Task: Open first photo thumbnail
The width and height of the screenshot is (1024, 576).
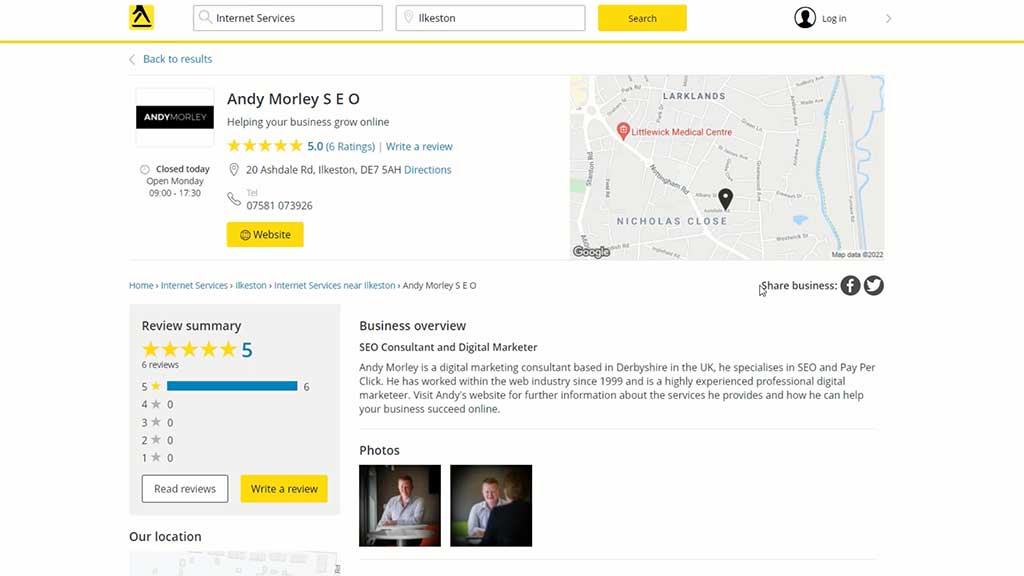Action: point(400,505)
